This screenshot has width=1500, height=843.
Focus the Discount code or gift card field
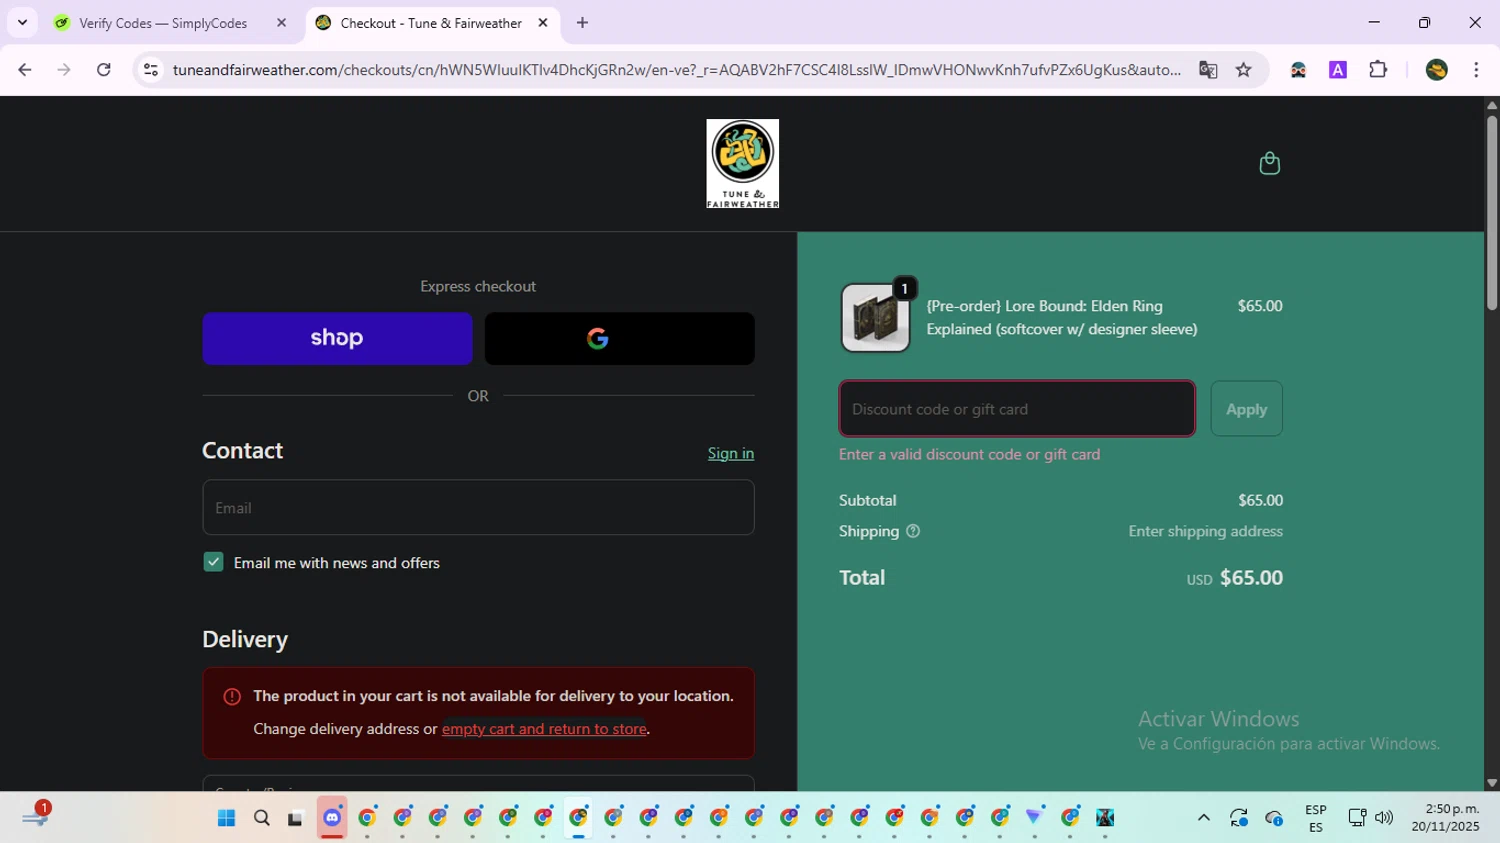tap(1017, 409)
